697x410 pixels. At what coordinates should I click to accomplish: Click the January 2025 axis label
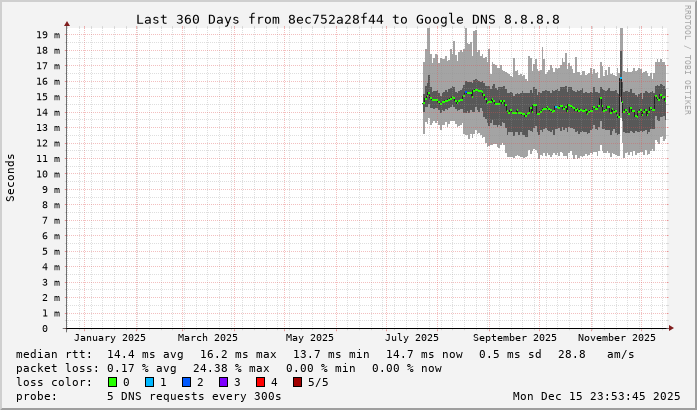pyautogui.click(x=110, y=338)
